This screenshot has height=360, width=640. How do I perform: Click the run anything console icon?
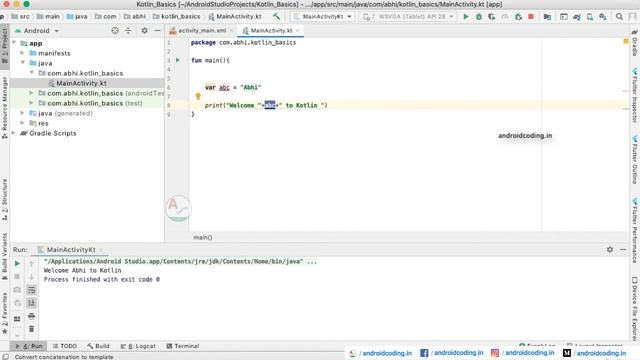tap(564, 17)
